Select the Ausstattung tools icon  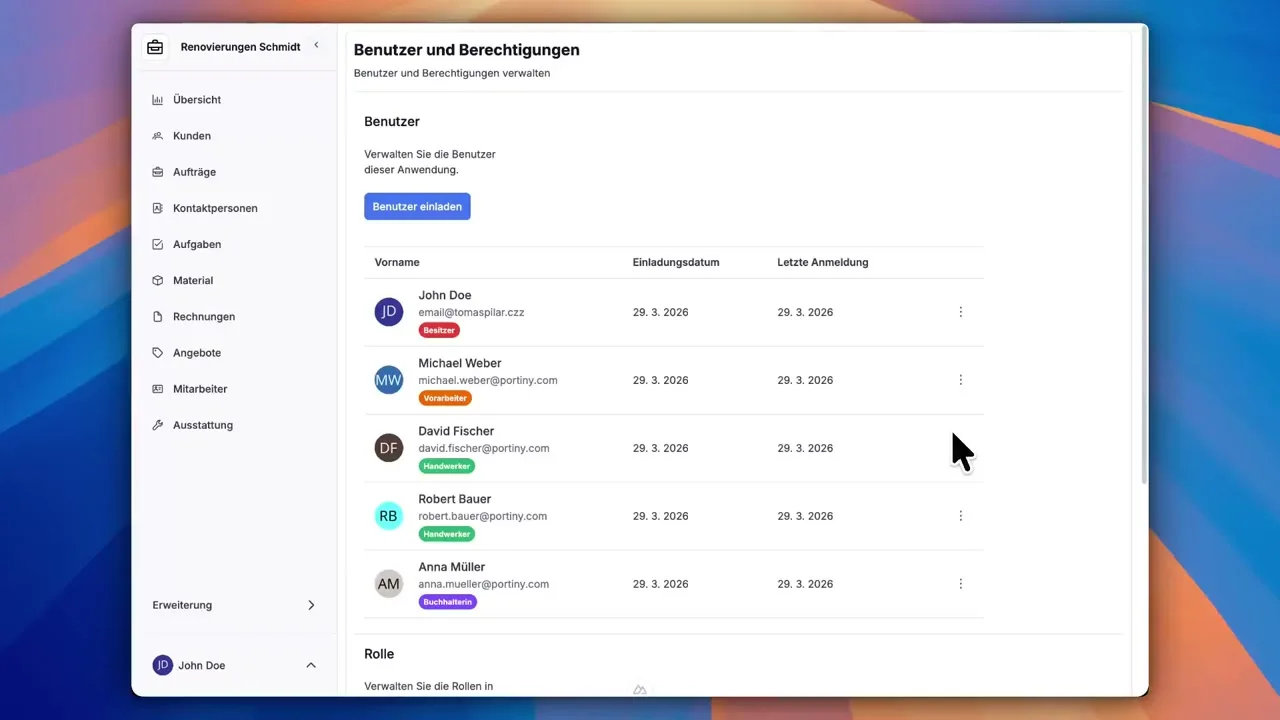156,424
